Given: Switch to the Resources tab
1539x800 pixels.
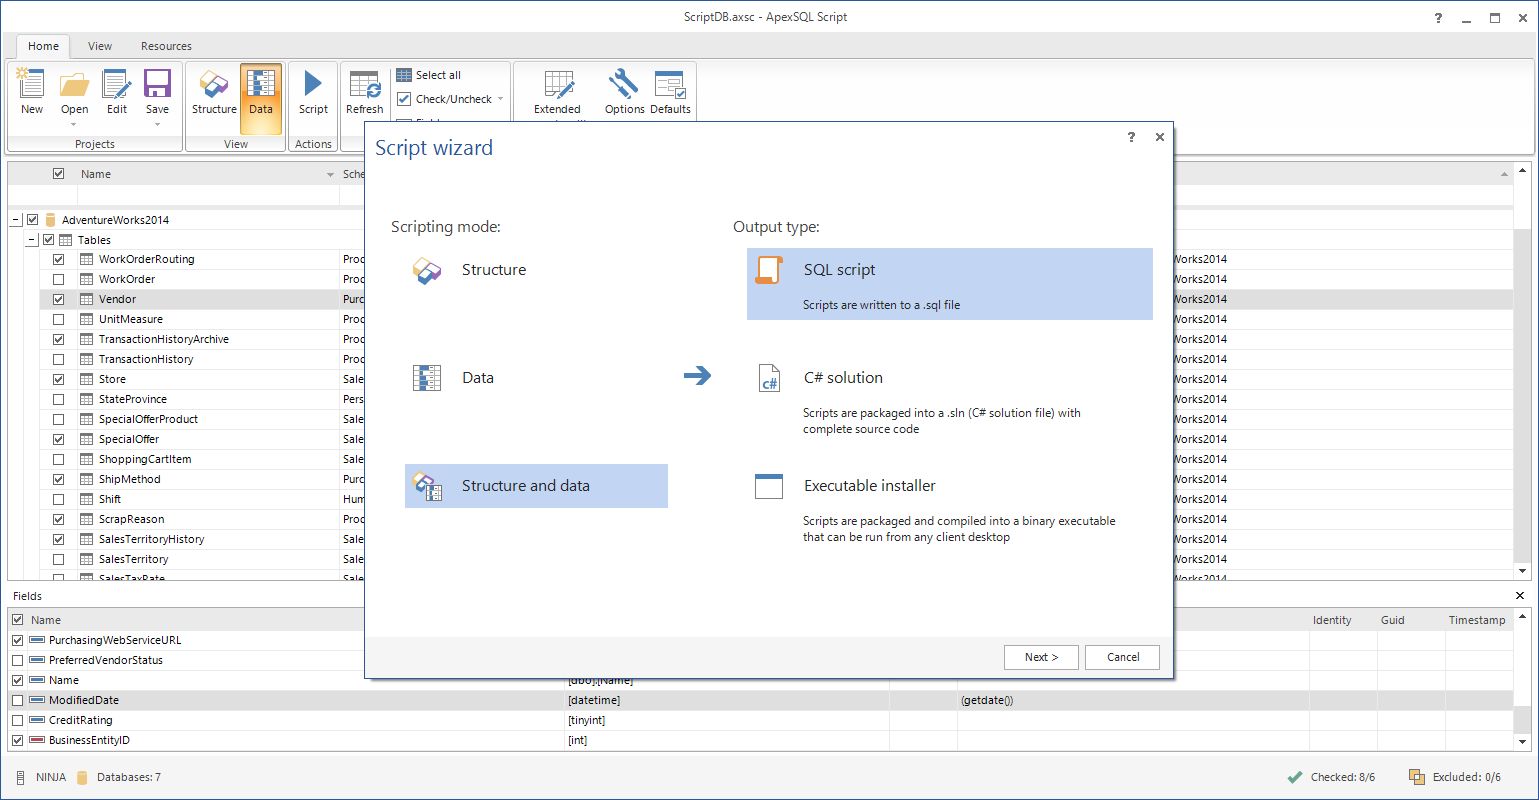Looking at the screenshot, I should point(166,46).
